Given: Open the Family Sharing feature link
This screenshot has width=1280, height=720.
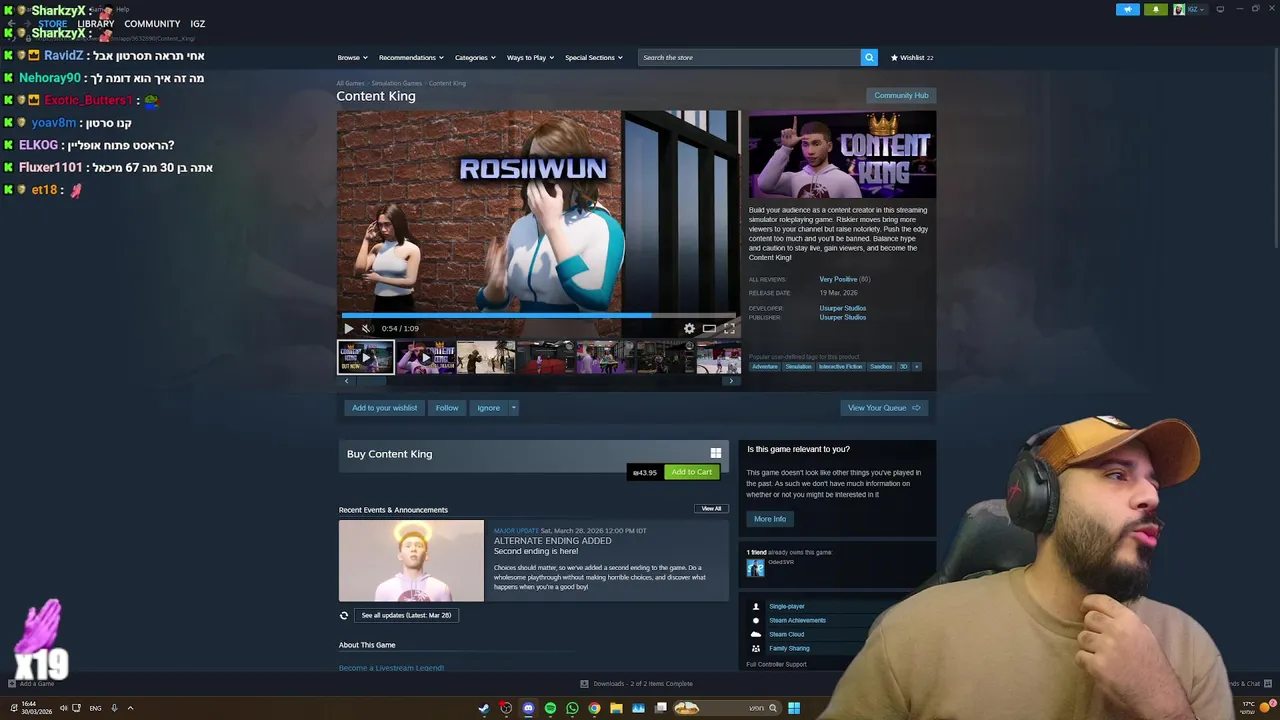Looking at the screenshot, I should pyautogui.click(x=789, y=648).
